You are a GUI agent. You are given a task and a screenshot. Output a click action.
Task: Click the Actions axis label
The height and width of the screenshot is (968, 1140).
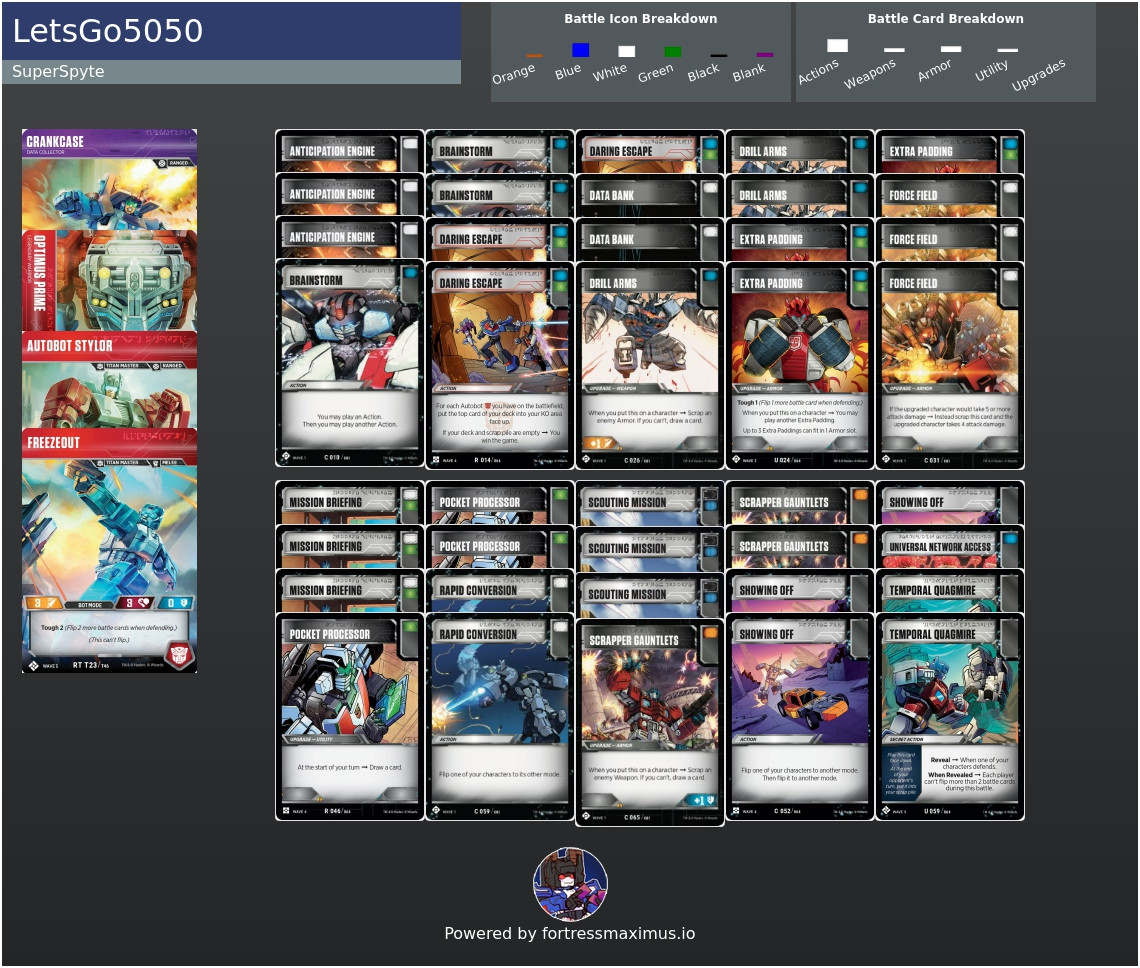tap(819, 72)
